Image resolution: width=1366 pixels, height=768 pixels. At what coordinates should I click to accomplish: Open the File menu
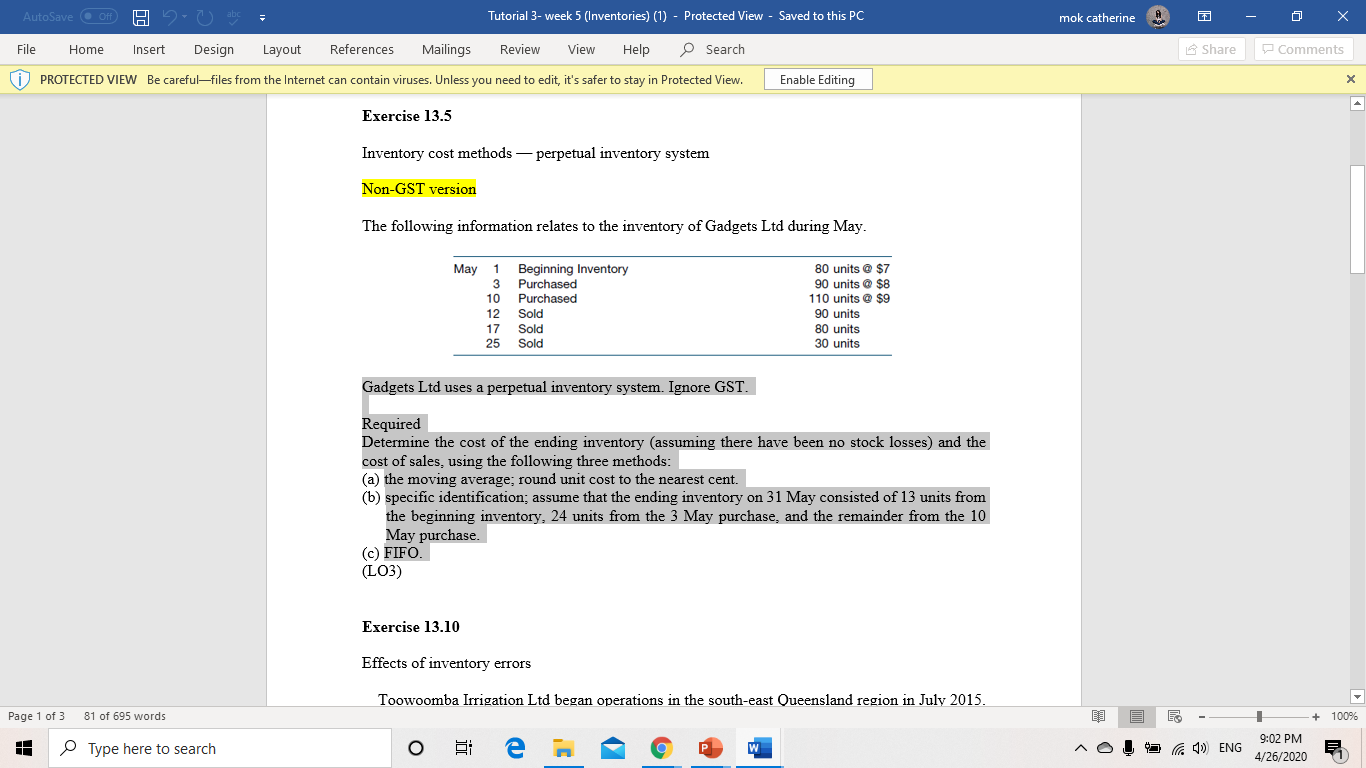point(26,49)
